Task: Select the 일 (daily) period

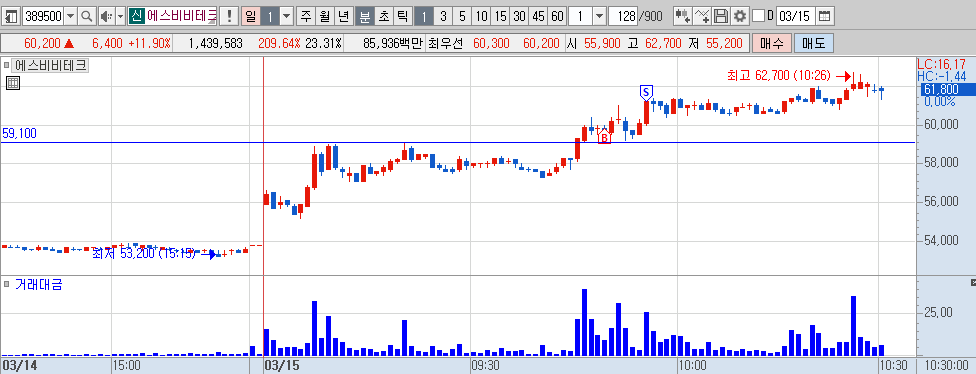Action: tap(250, 16)
